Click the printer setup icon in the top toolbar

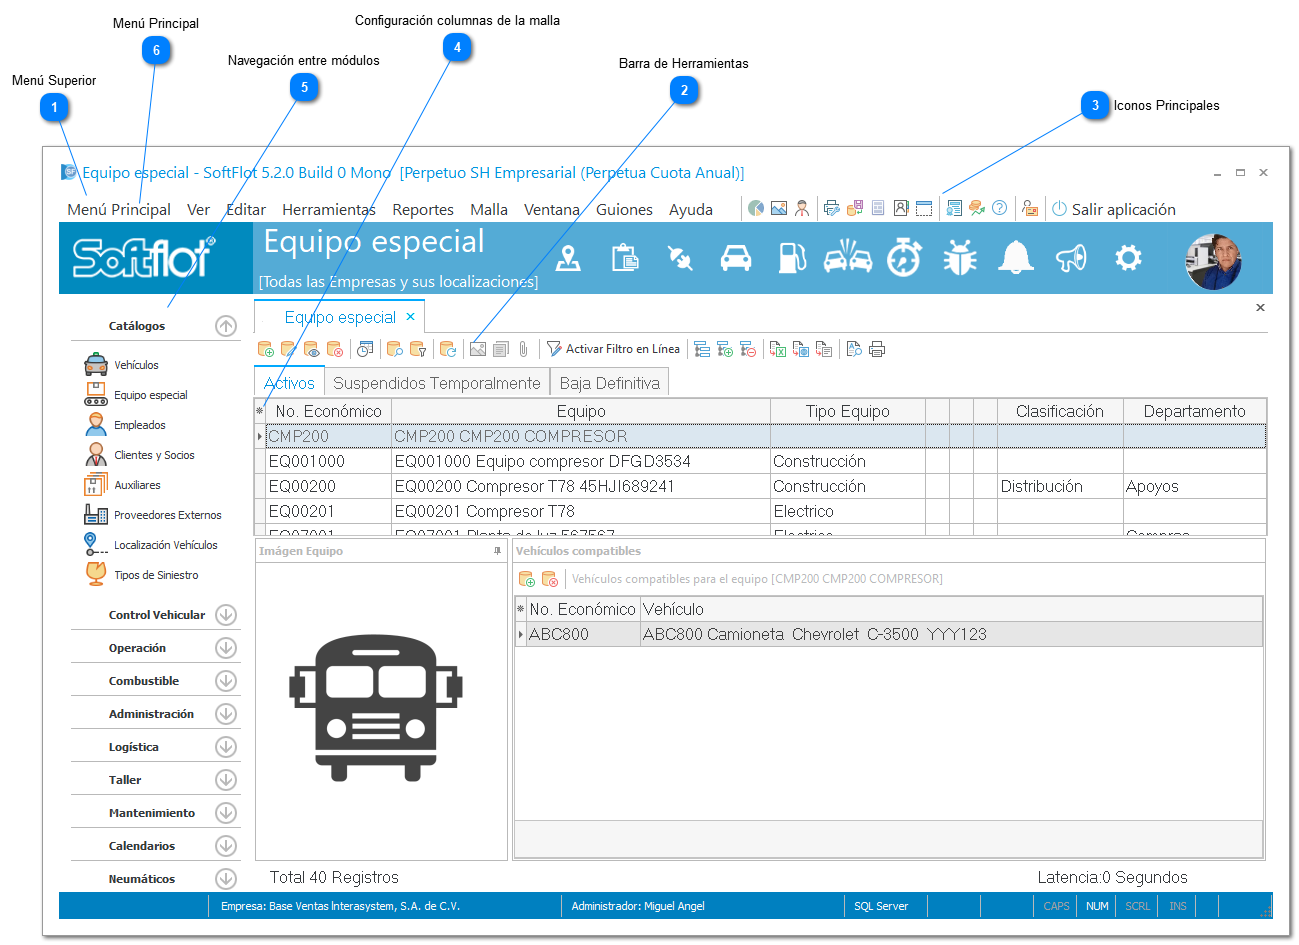(831, 208)
